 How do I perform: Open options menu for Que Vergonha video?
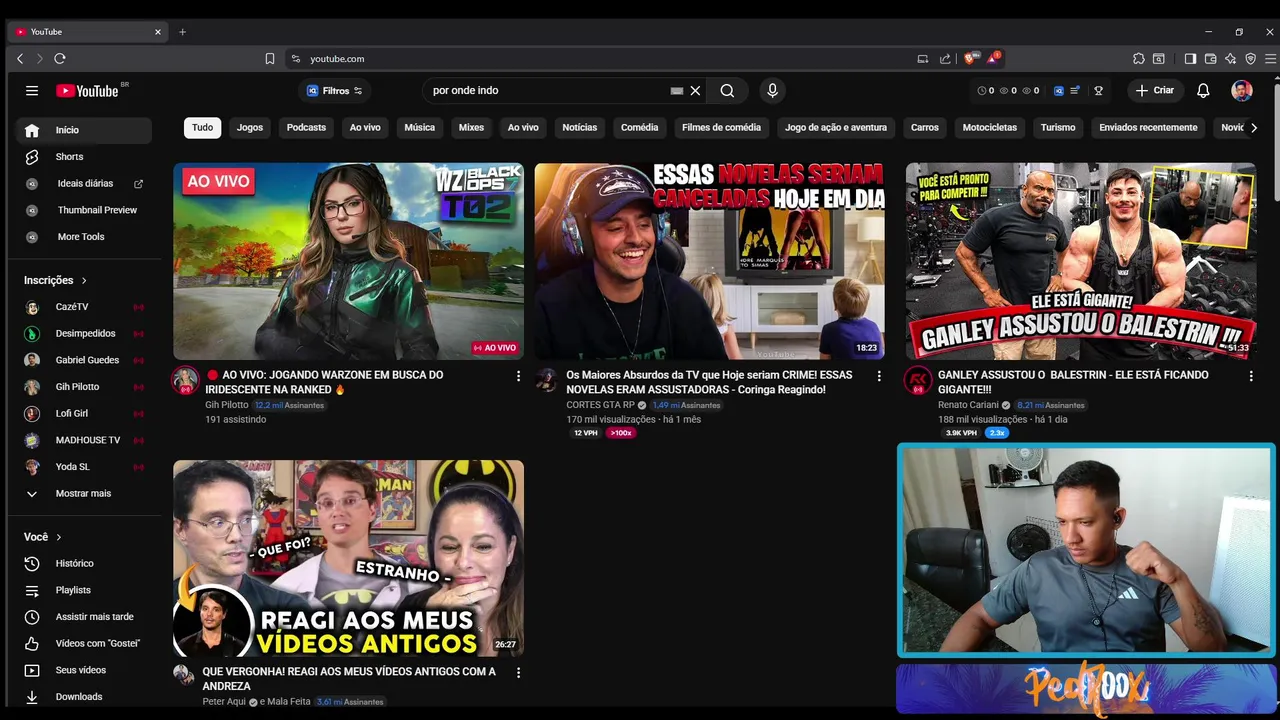(518, 673)
